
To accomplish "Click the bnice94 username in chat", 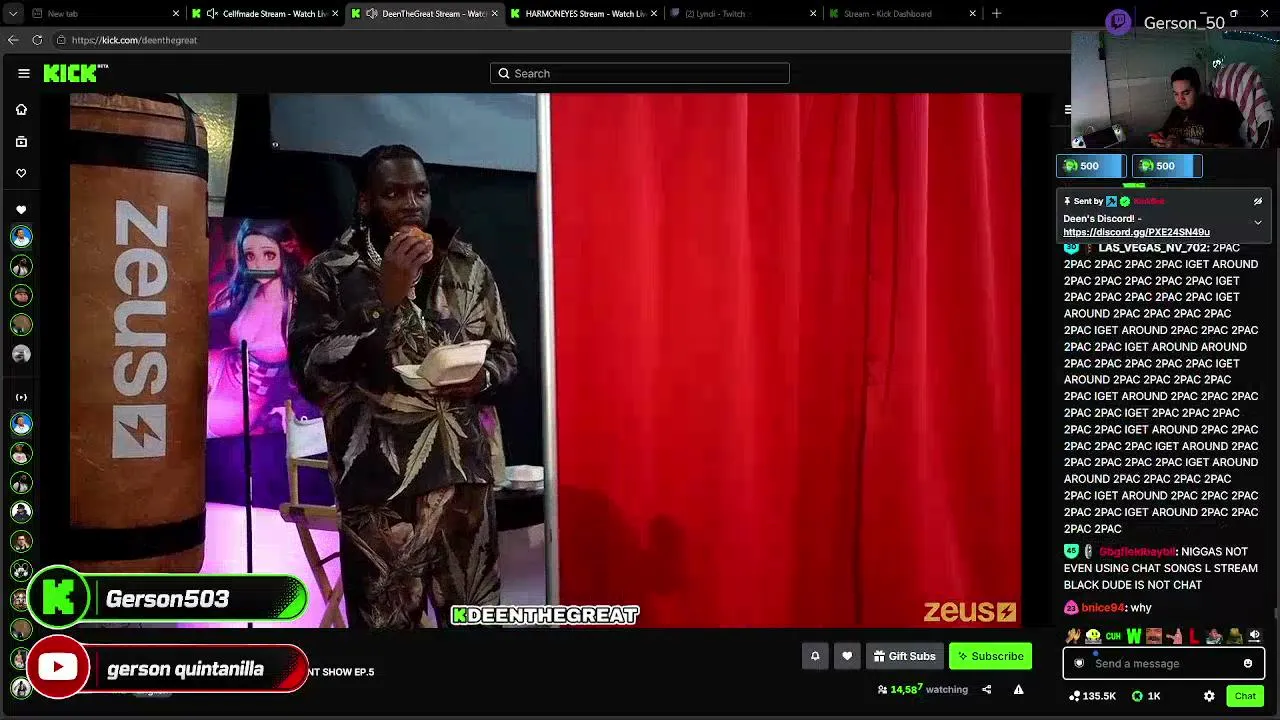I will 1102,608.
